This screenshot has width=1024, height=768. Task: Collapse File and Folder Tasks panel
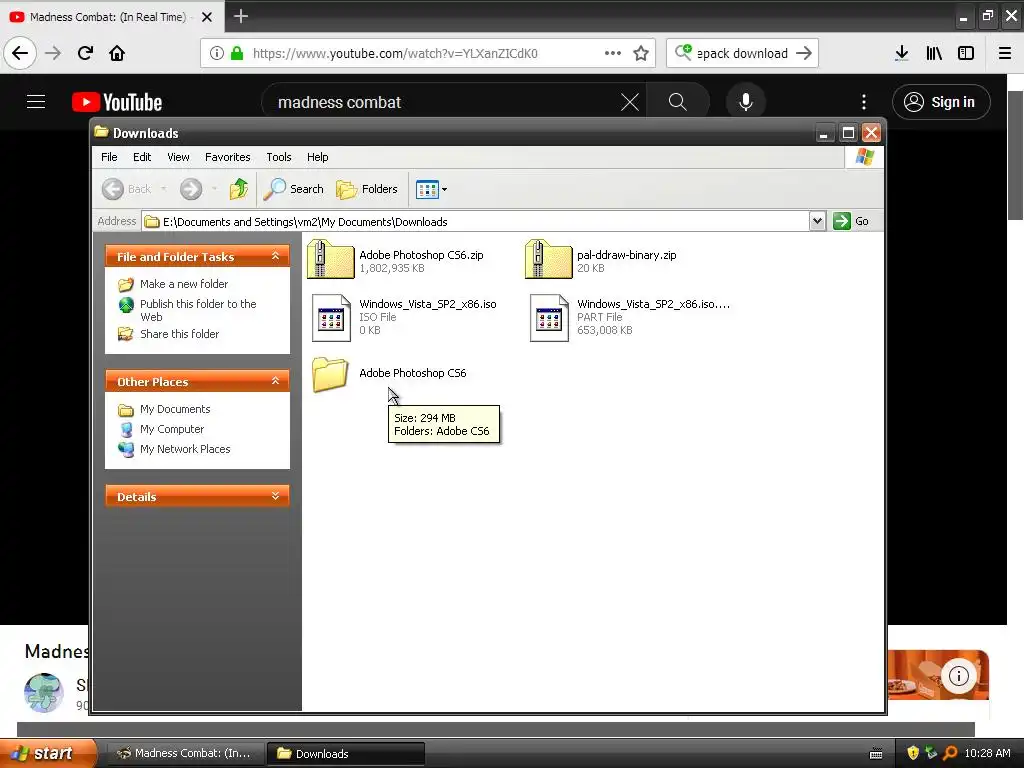(276, 256)
